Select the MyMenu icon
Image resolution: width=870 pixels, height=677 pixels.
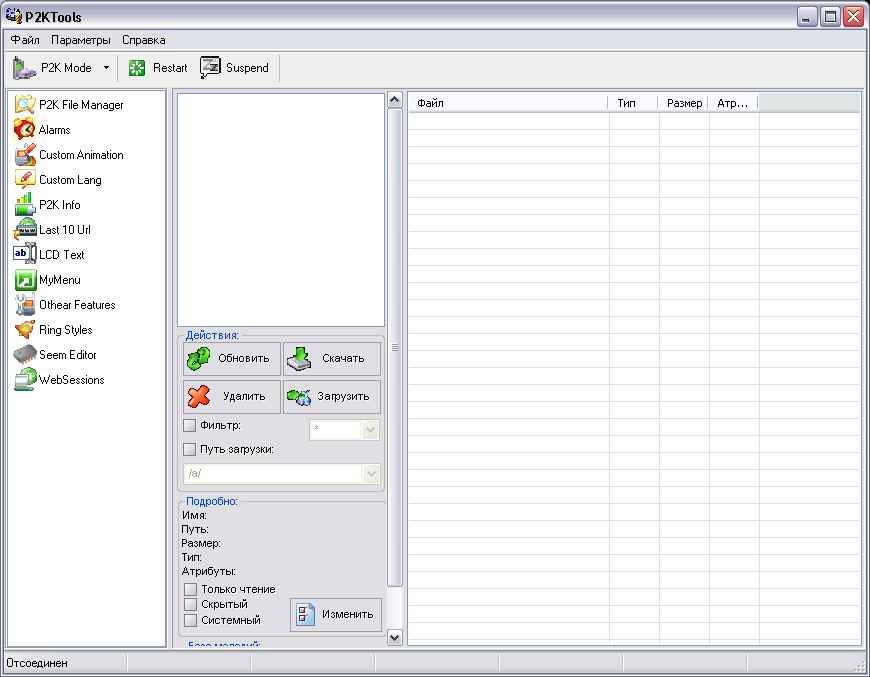point(25,280)
